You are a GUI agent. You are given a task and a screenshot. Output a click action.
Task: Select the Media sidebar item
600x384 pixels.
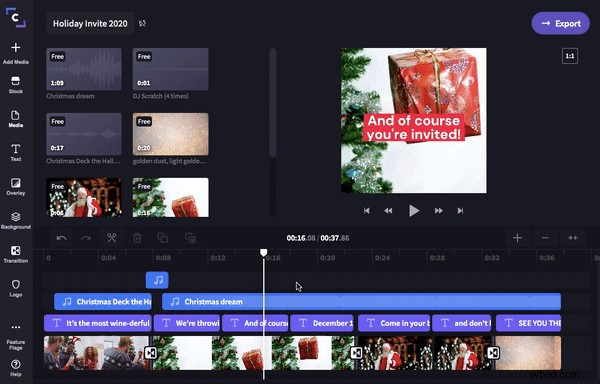[16, 119]
